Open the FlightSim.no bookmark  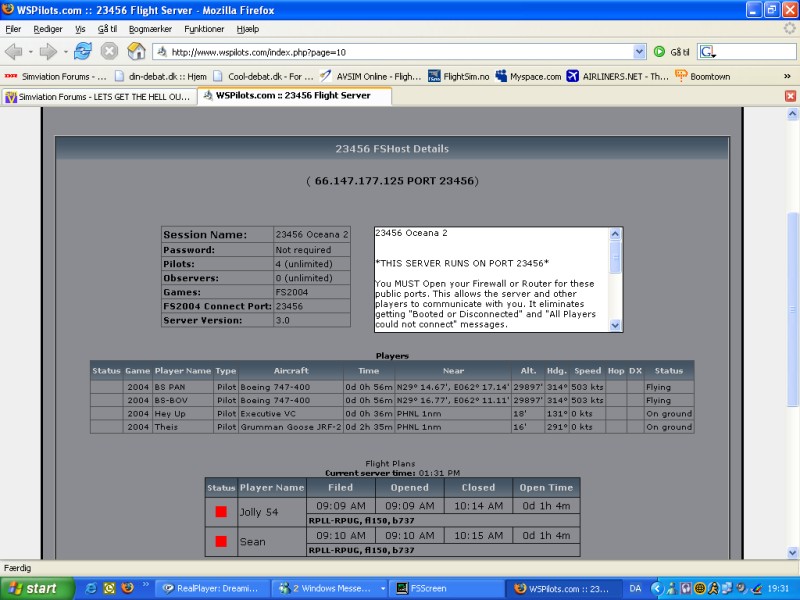click(466, 75)
